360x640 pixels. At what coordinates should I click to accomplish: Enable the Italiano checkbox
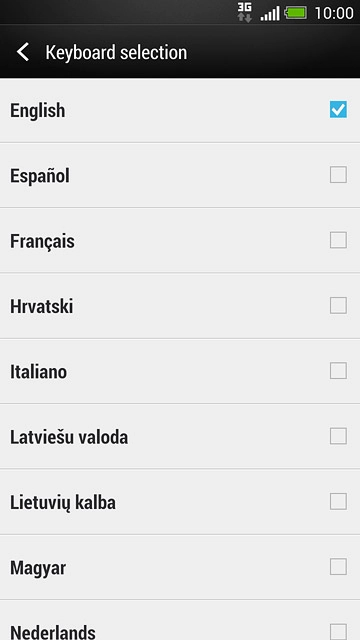point(338,371)
